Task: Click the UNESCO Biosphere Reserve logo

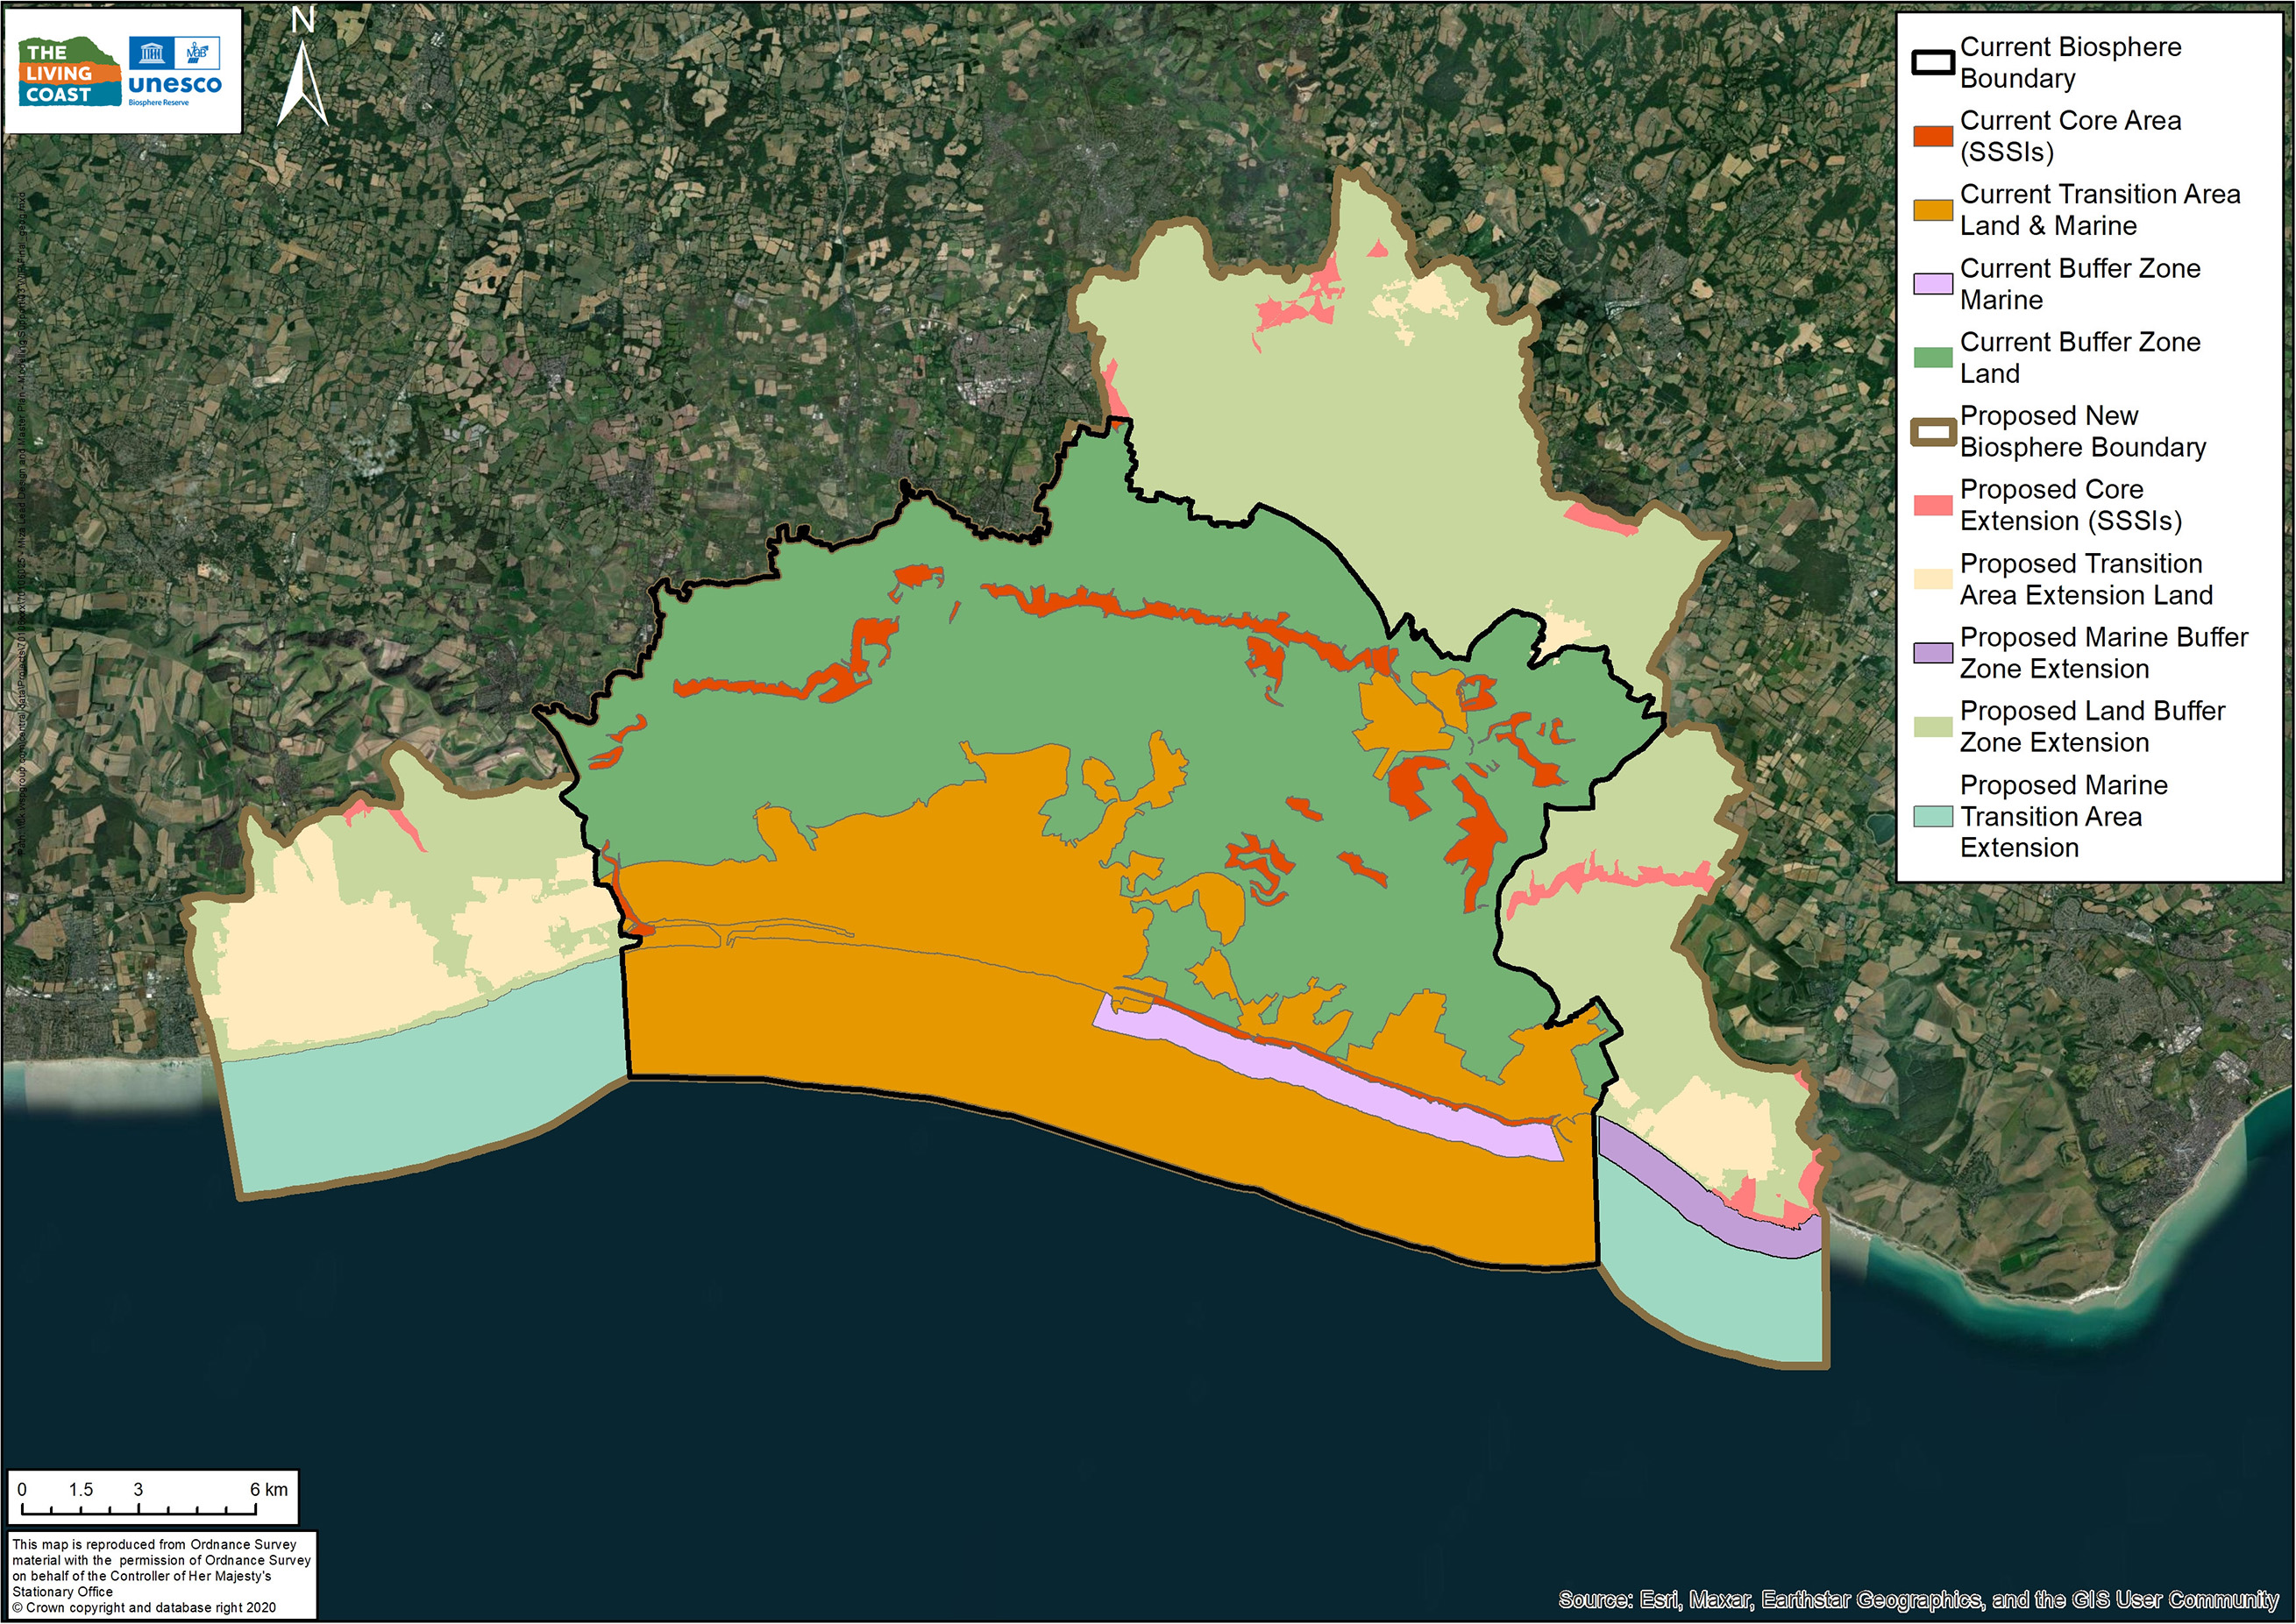Action: pyautogui.click(x=175, y=73)
